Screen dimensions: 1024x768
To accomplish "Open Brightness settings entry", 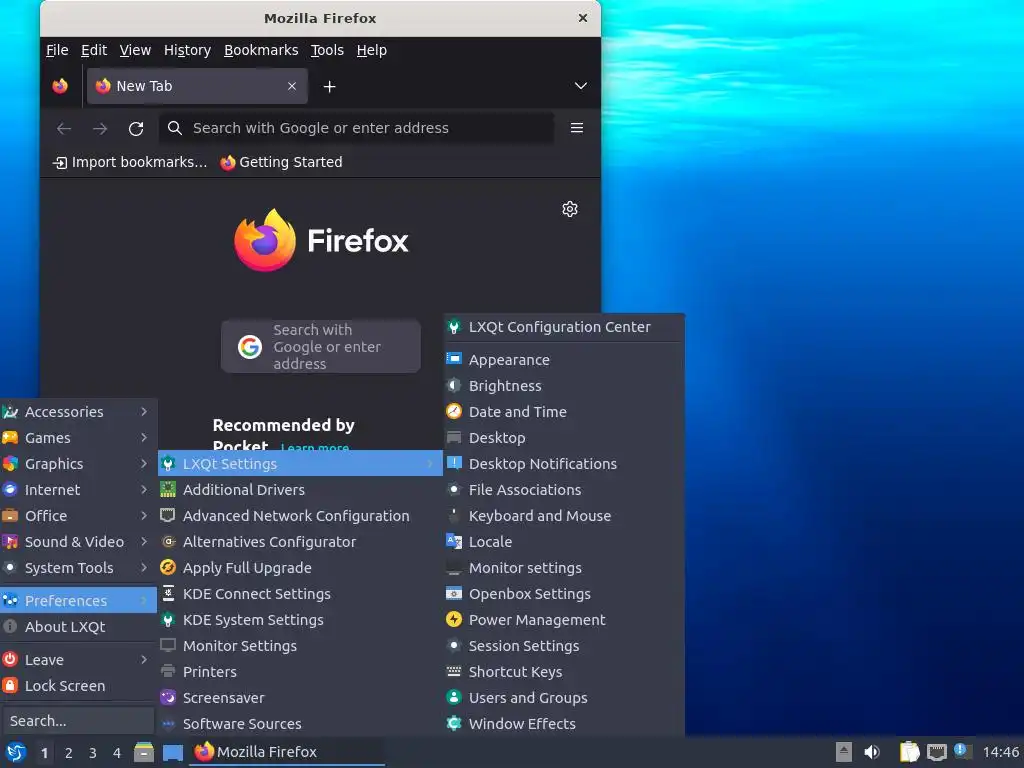I will click(x=564, y=385).
